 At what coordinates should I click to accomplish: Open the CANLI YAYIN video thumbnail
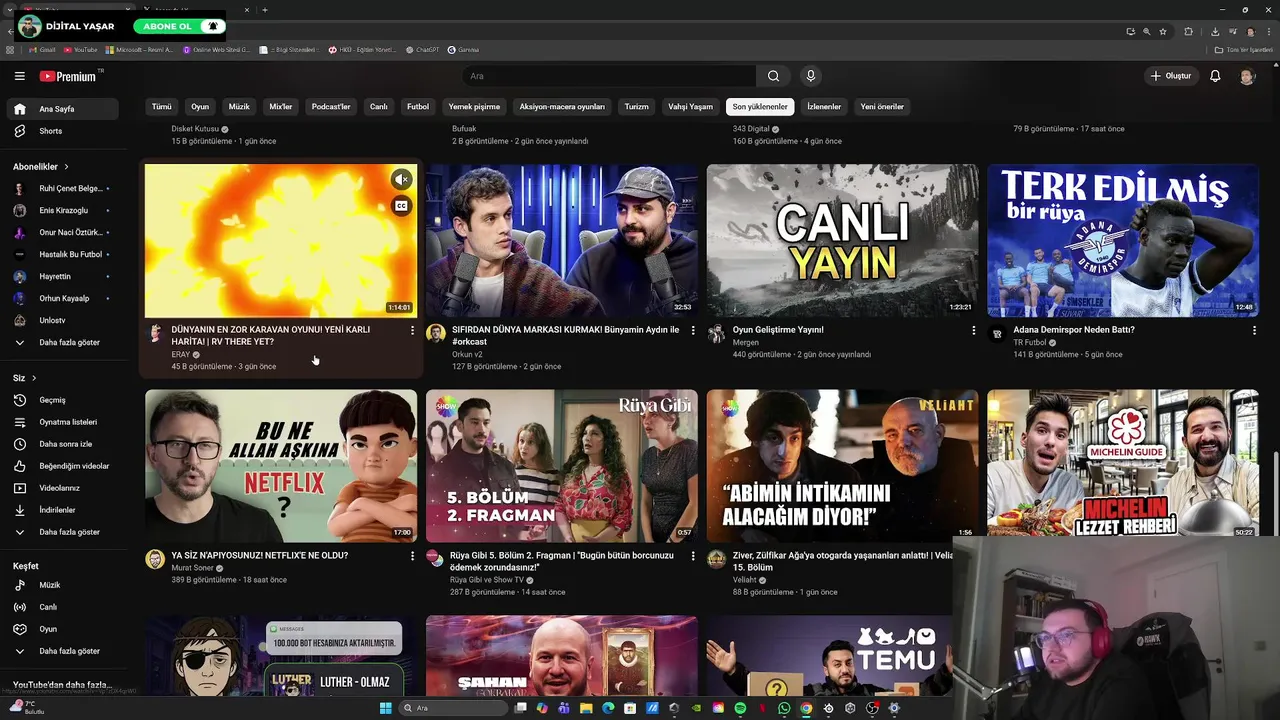click(842, 241)
